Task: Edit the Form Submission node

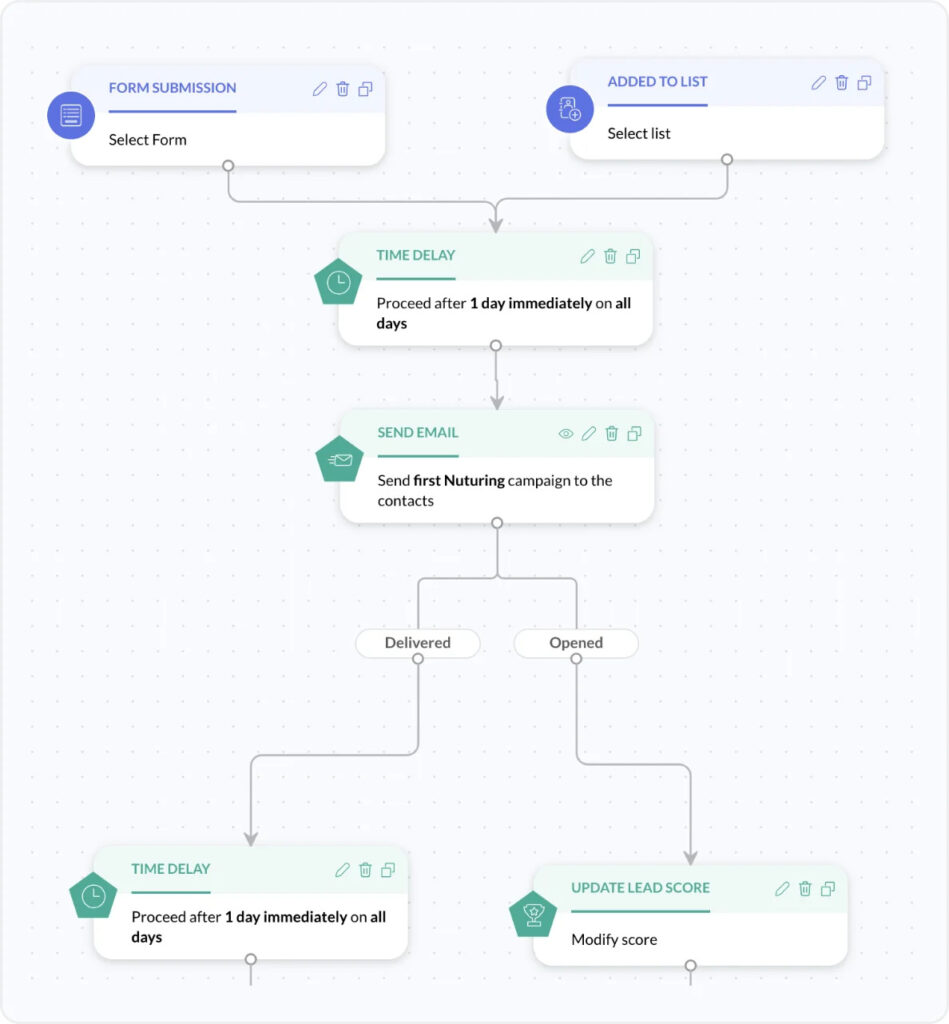Action: (x=320, y=89)
